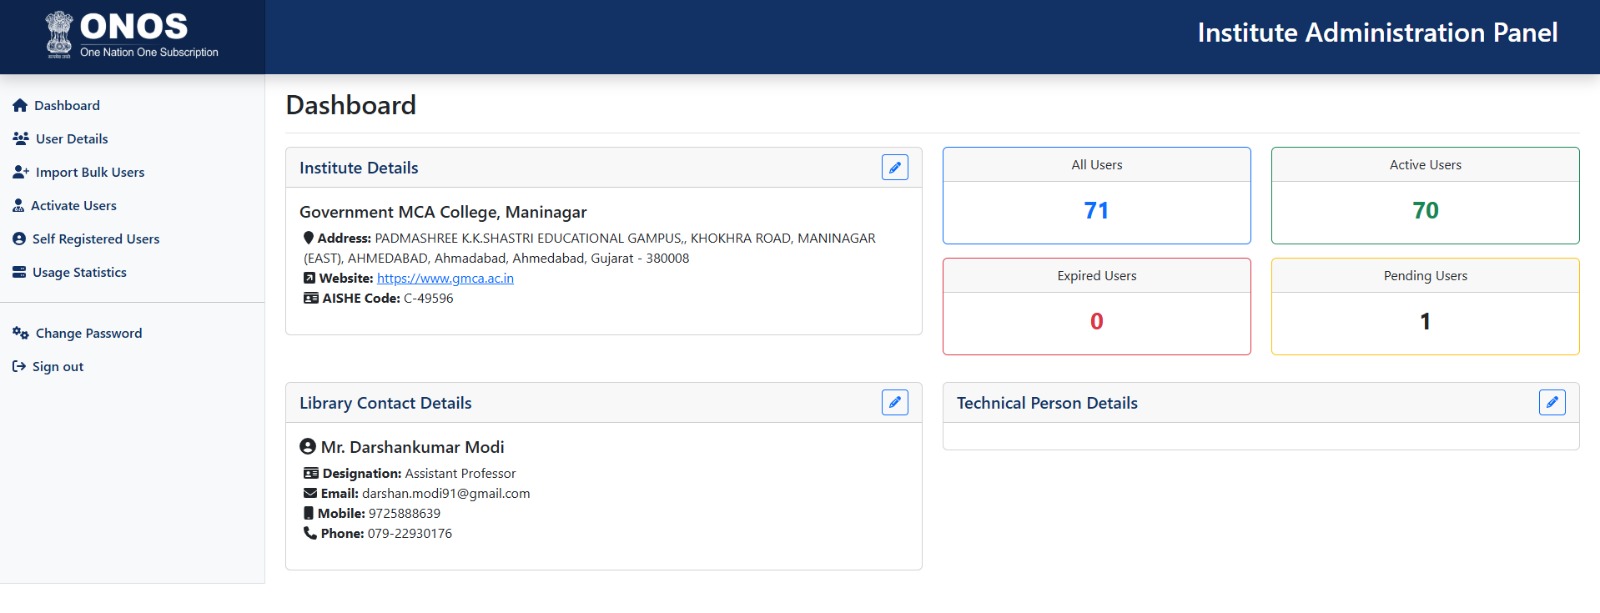Open Self Registered Users page

[x=95, y=239]
